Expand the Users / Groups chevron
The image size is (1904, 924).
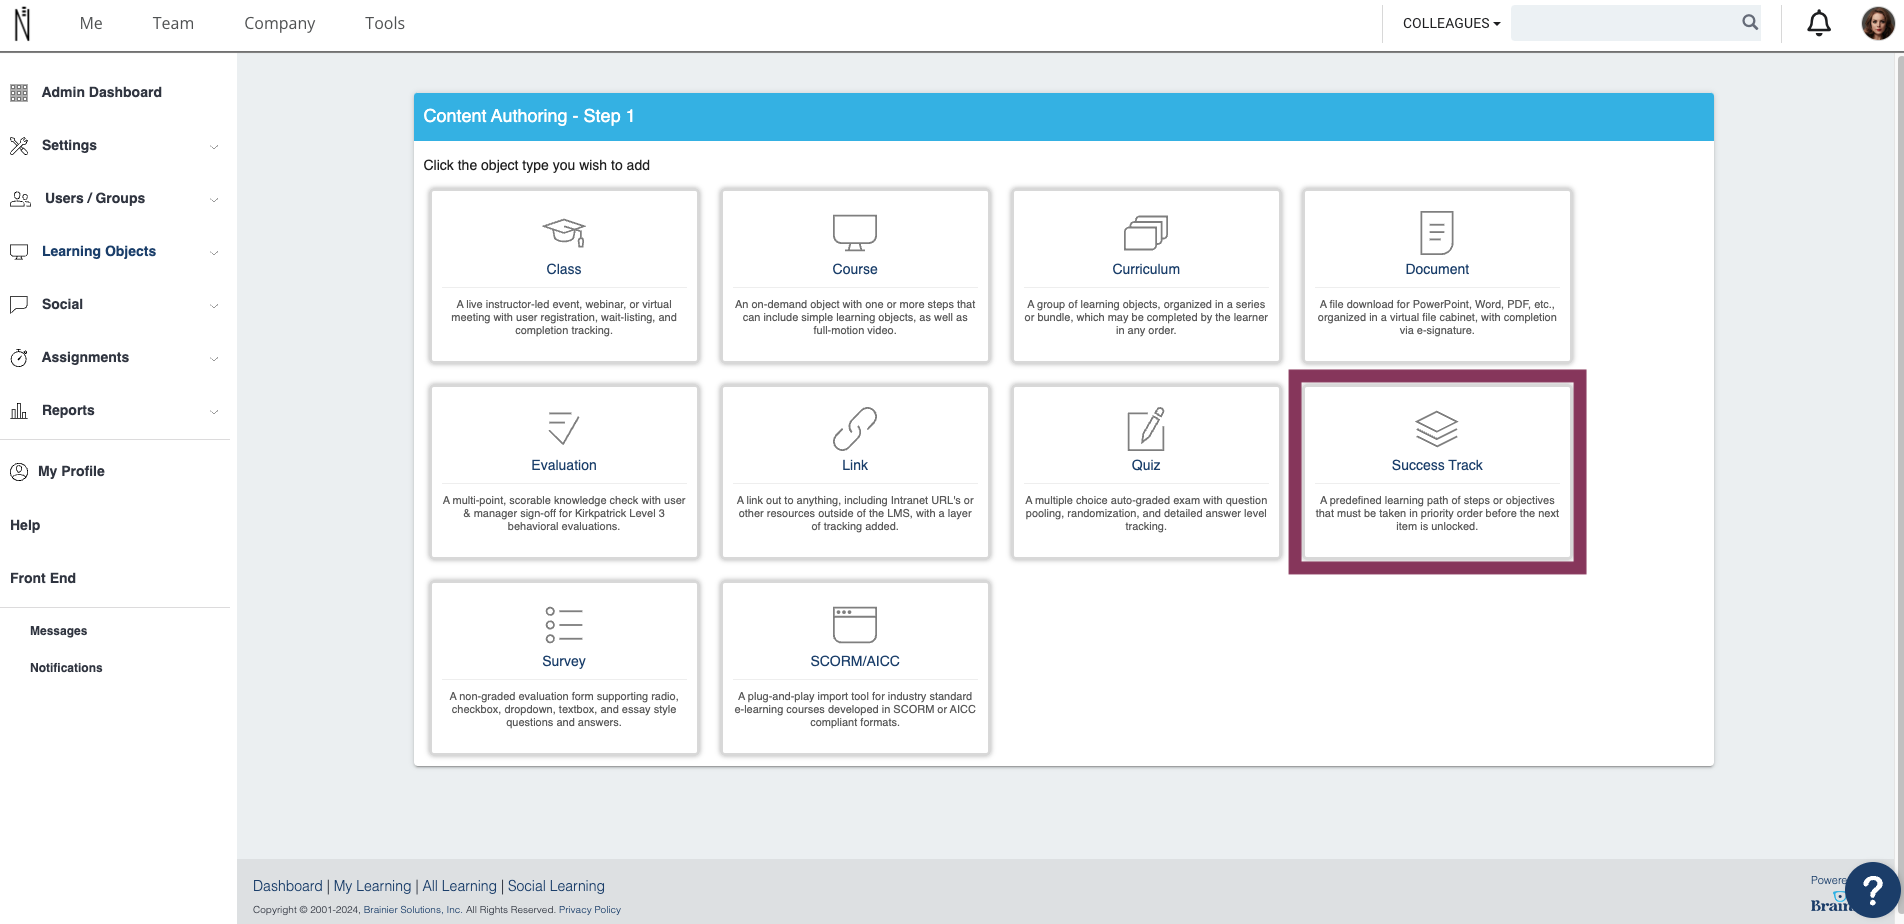coord(214,200)
